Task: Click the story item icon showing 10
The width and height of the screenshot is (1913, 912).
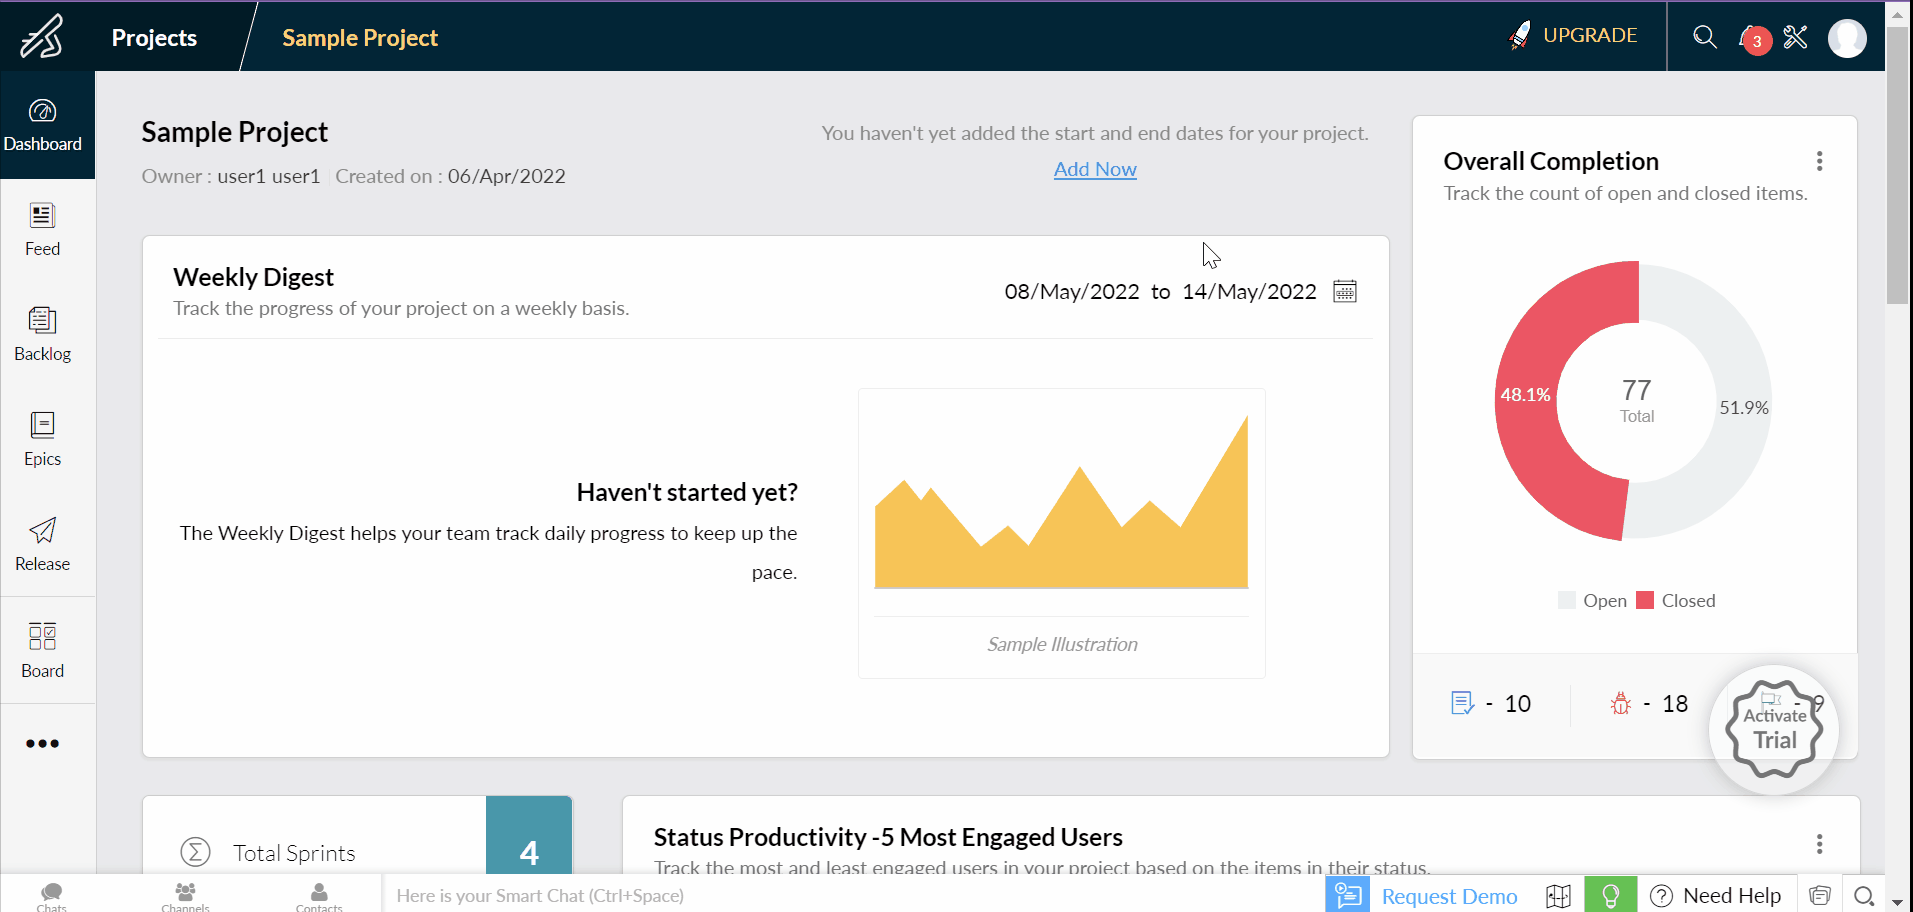Action: tap(1462, 703)
